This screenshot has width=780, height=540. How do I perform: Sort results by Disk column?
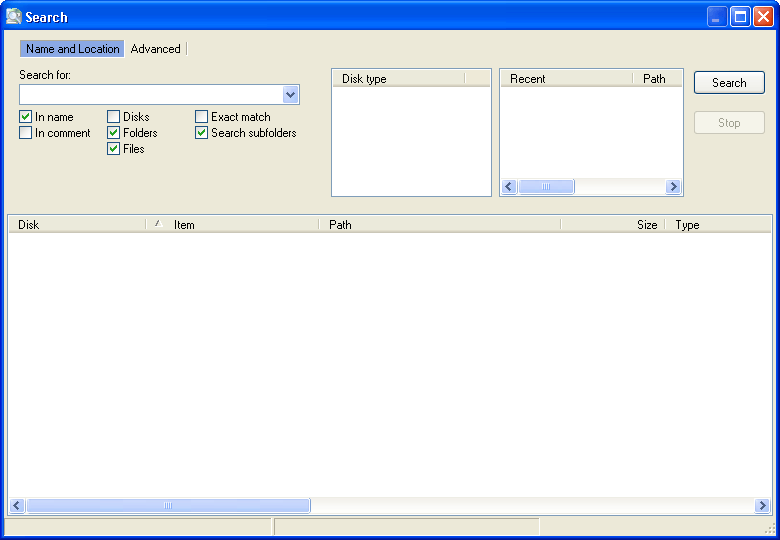tap(77, 225)
